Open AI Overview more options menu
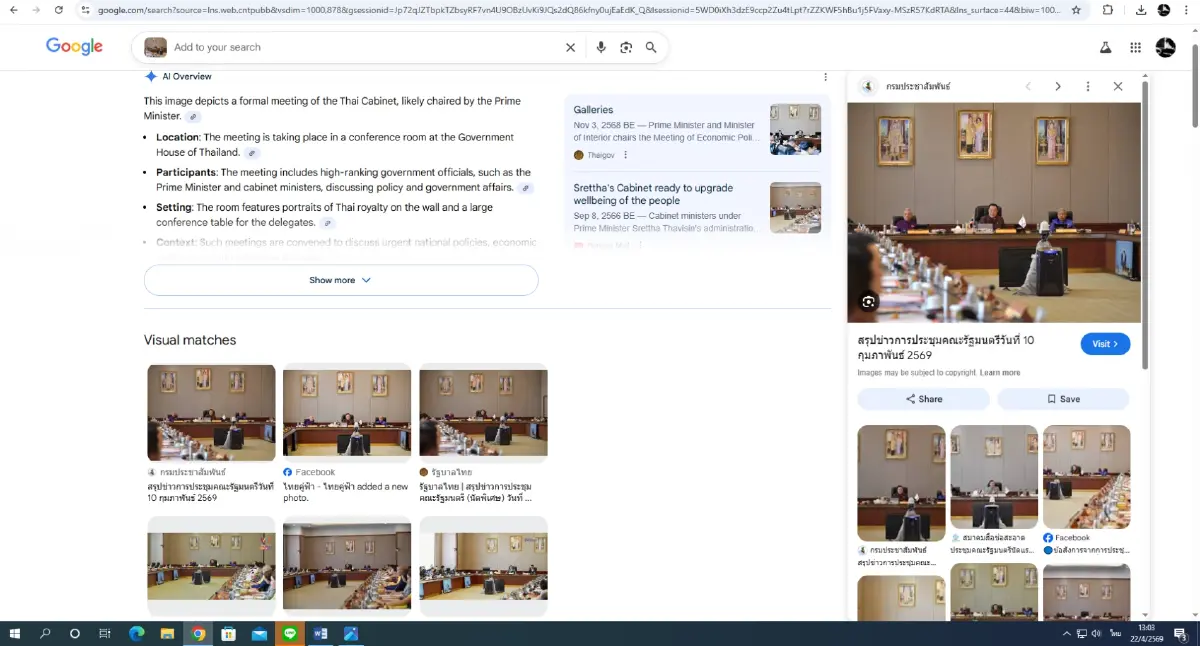This screenshot has width=1200, height=646. pos(825,77)
